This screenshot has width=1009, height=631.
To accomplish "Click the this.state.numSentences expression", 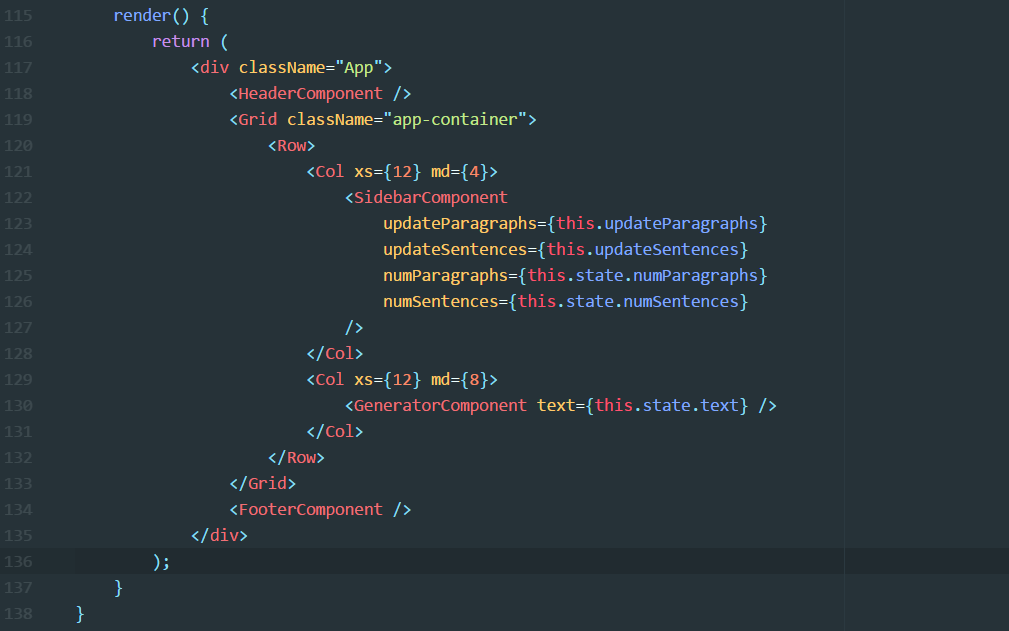I will [628, 301].
